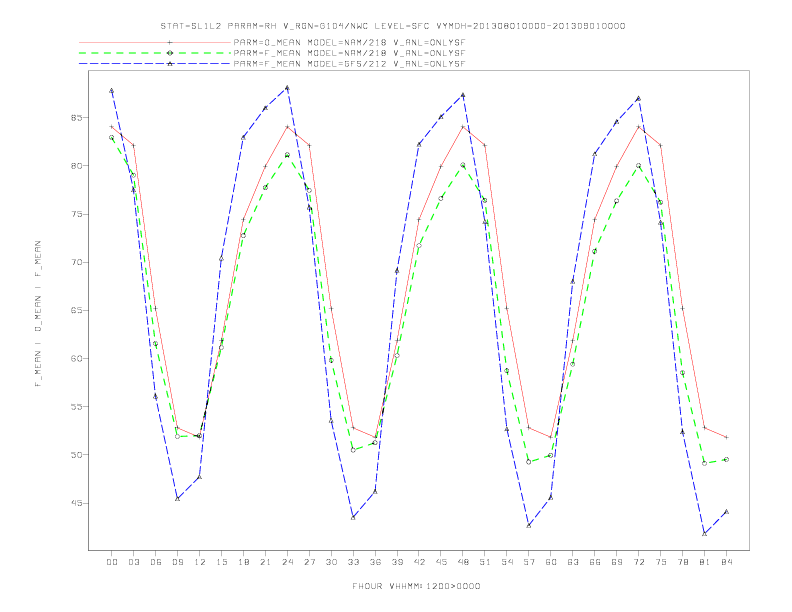
Task: Click y-axis tick value 80
Action: [x=76, y=166]
